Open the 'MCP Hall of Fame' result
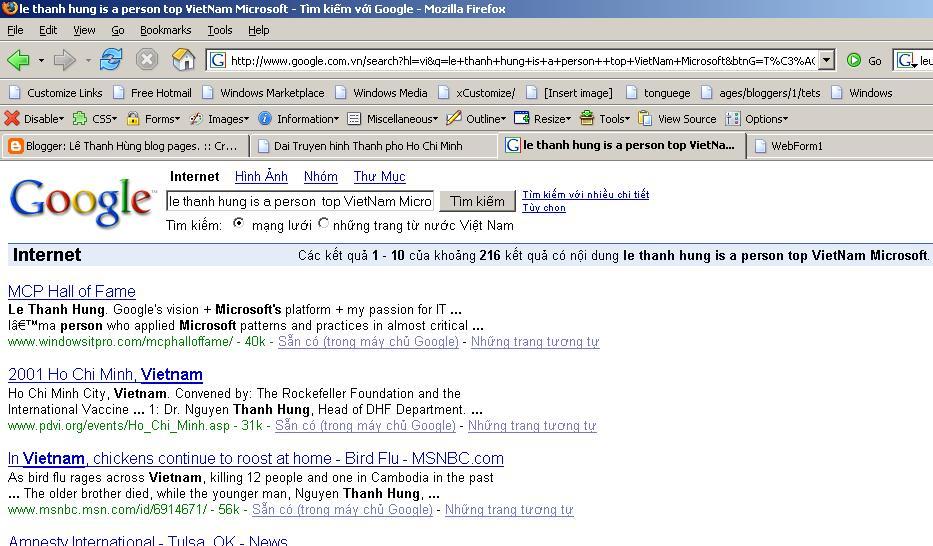This screenshot has height=546, width=933. pyautogui.click(x=71, y=291)
